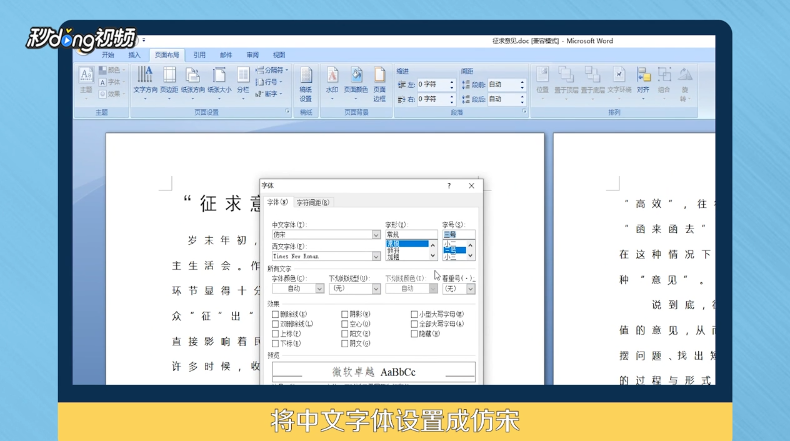The width and height of the screenshot is (790, 441).
Task: Open the theme 字体 fonts option
Action: [111, 82]
